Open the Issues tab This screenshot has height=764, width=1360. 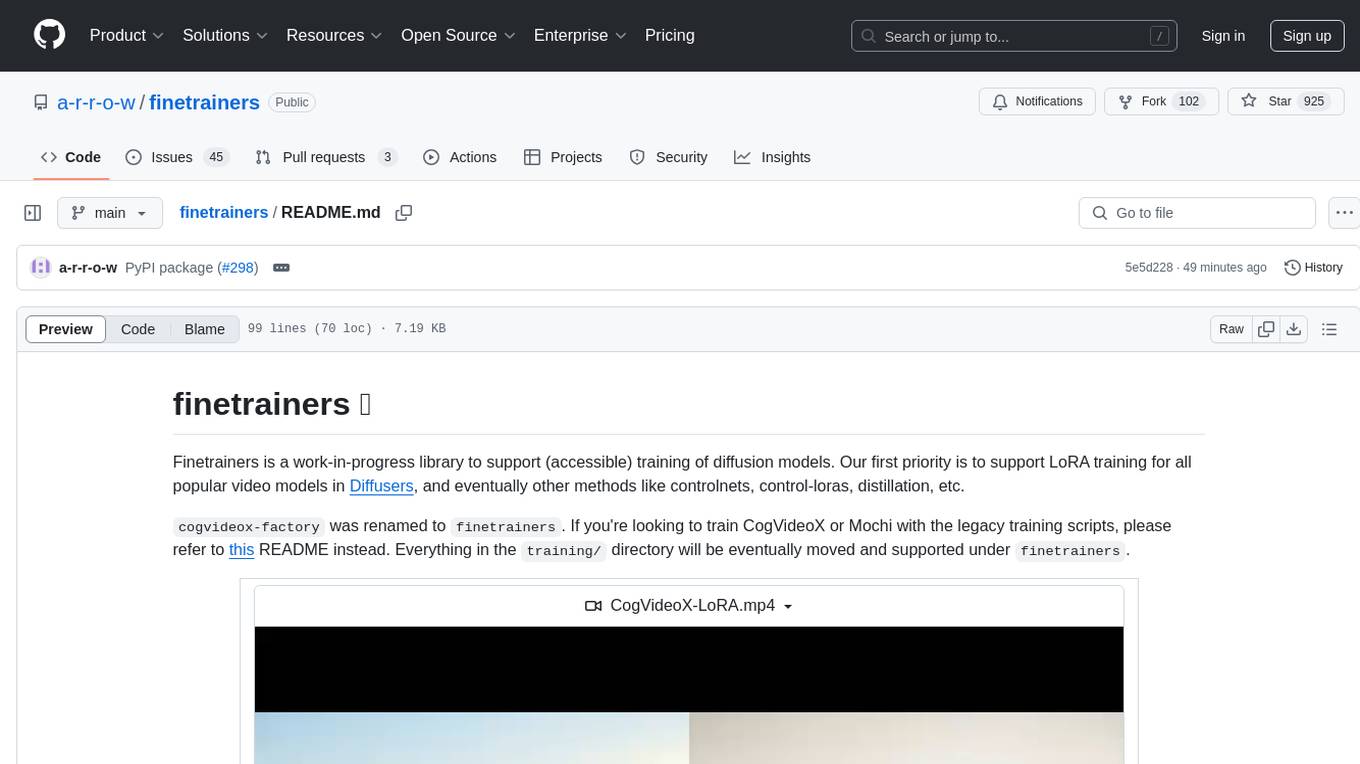(x=177, y=157)
